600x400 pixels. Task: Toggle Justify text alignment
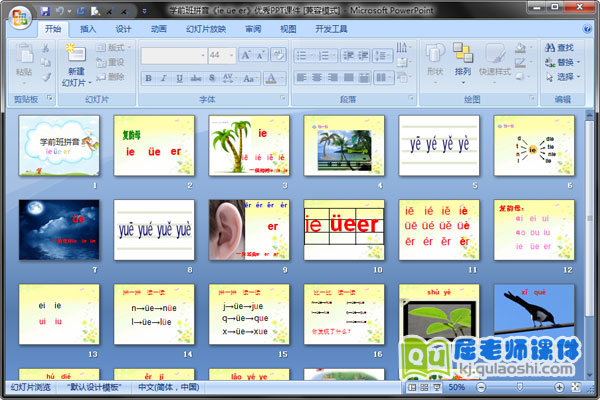coord(349,78)
